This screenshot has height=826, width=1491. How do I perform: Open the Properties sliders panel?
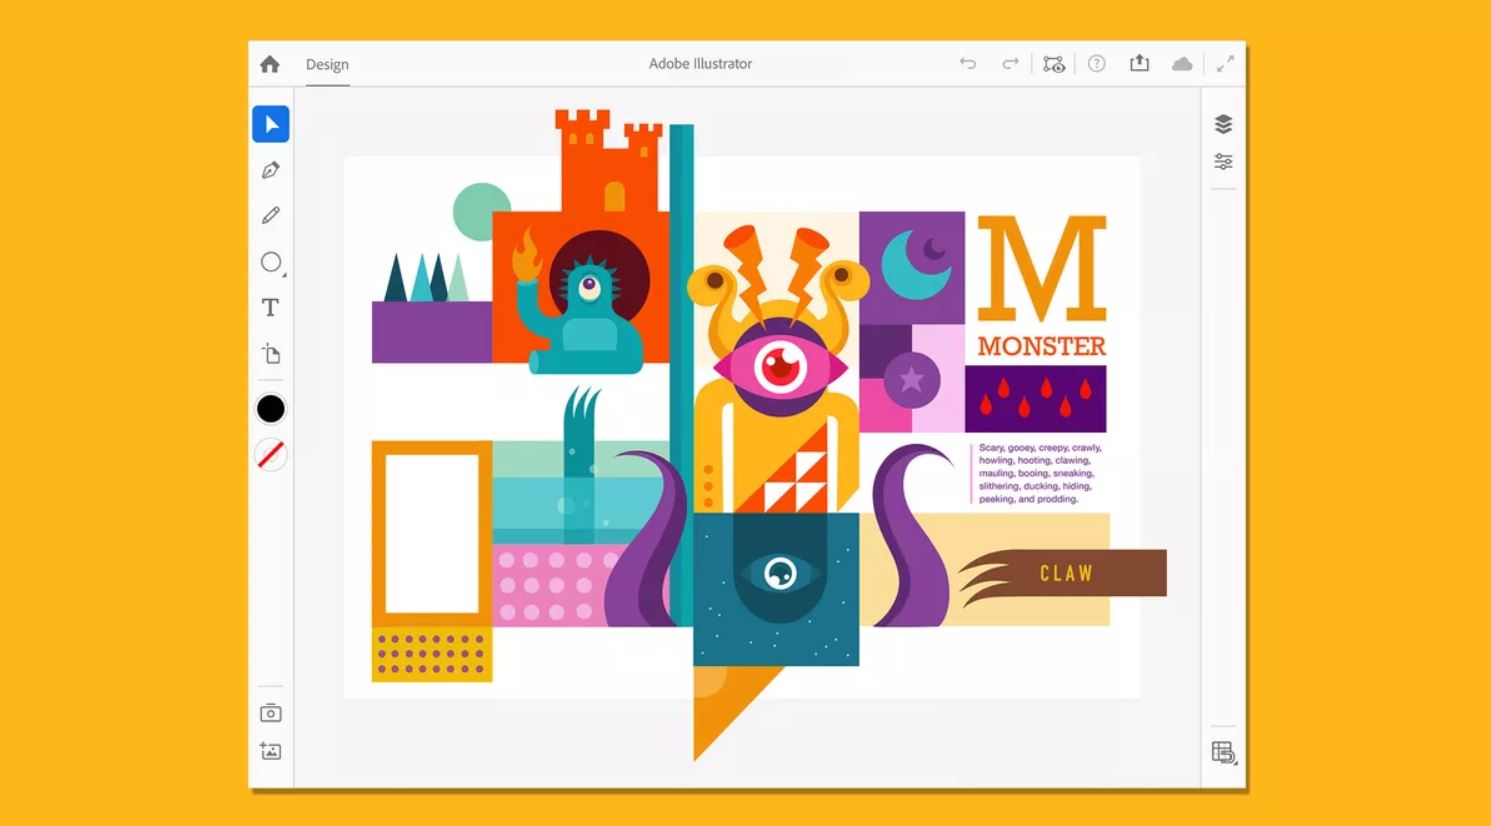1223,161
